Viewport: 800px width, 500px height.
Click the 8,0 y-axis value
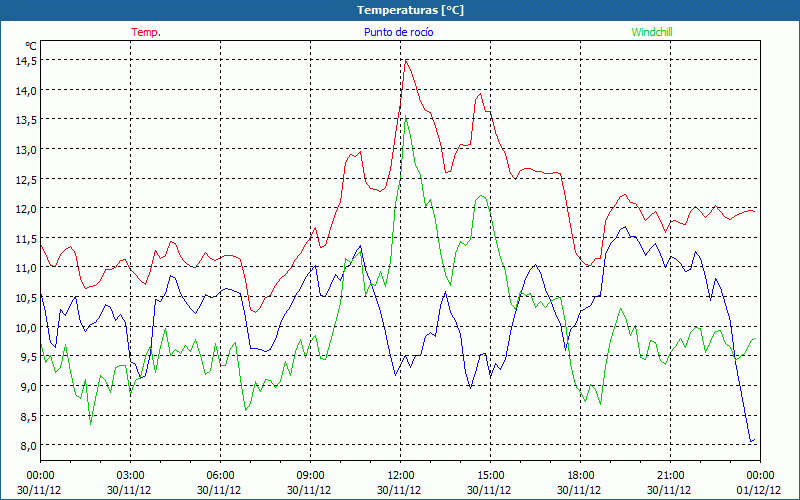29,445
